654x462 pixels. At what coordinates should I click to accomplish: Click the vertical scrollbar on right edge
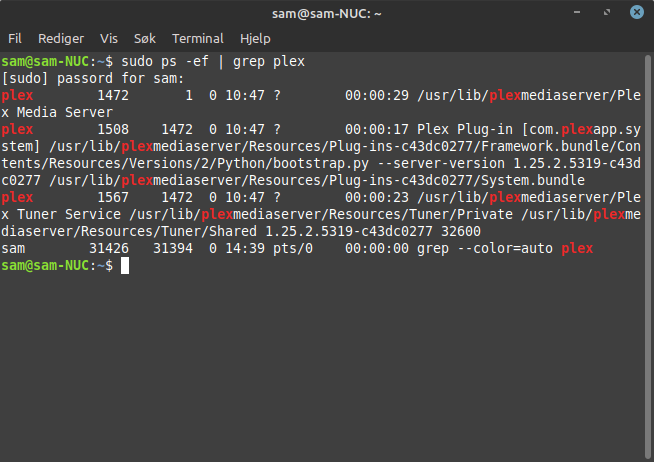[648, 256]
